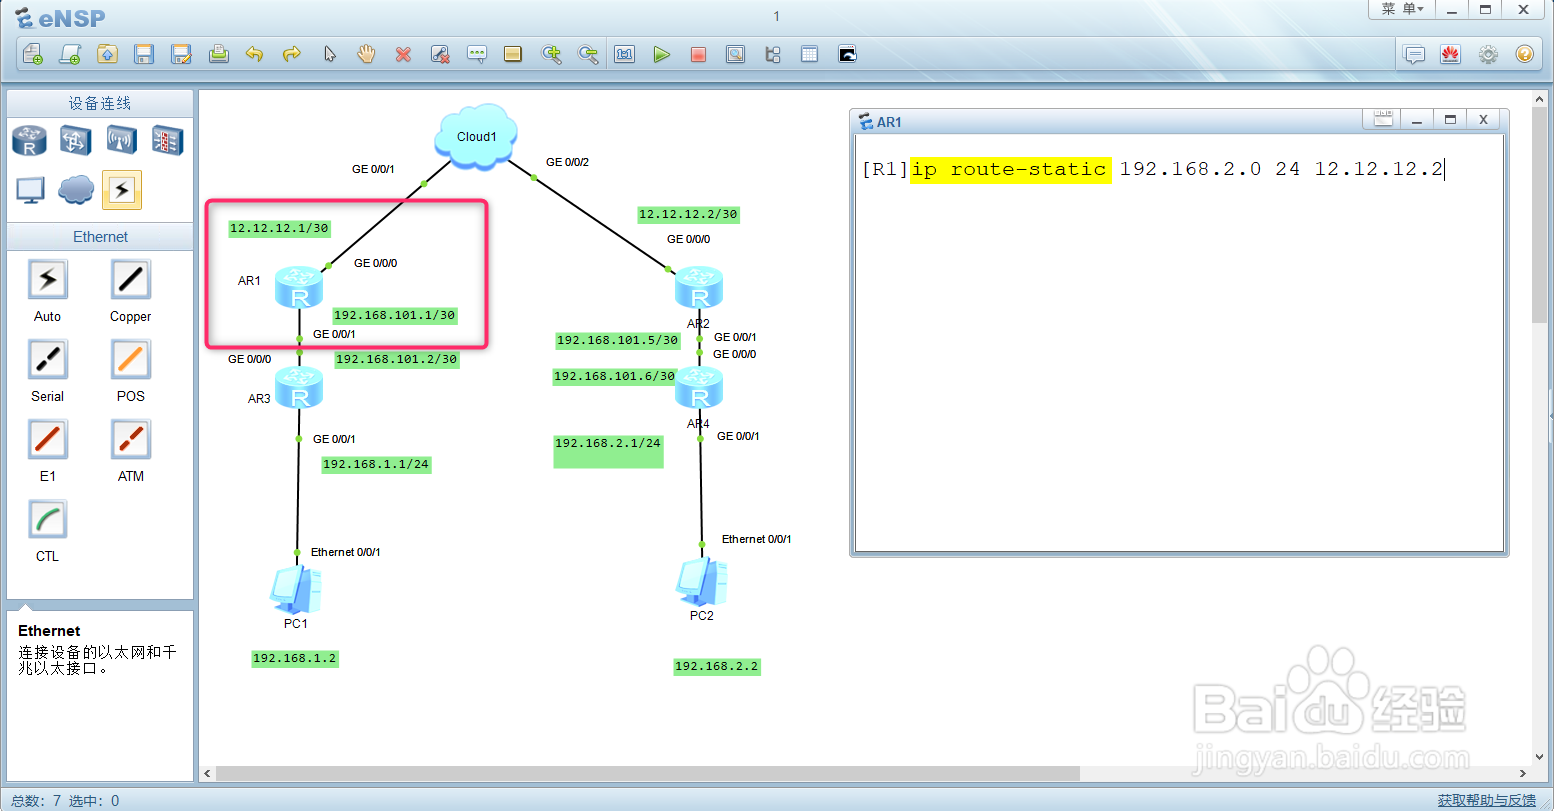Click the 192.168.1.1/24 label
Viewport: 1554px width, 811px height.
coord(376,464)
